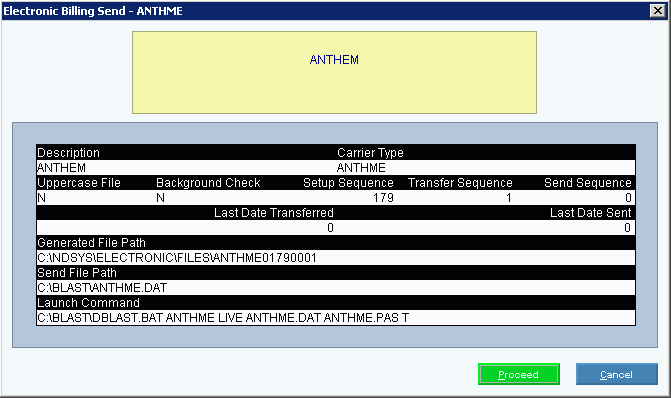Image resolution: width=671 pixels, height=398 pixels.
Task: Click the Generated File Path header
Action: (x=92, y=243)
